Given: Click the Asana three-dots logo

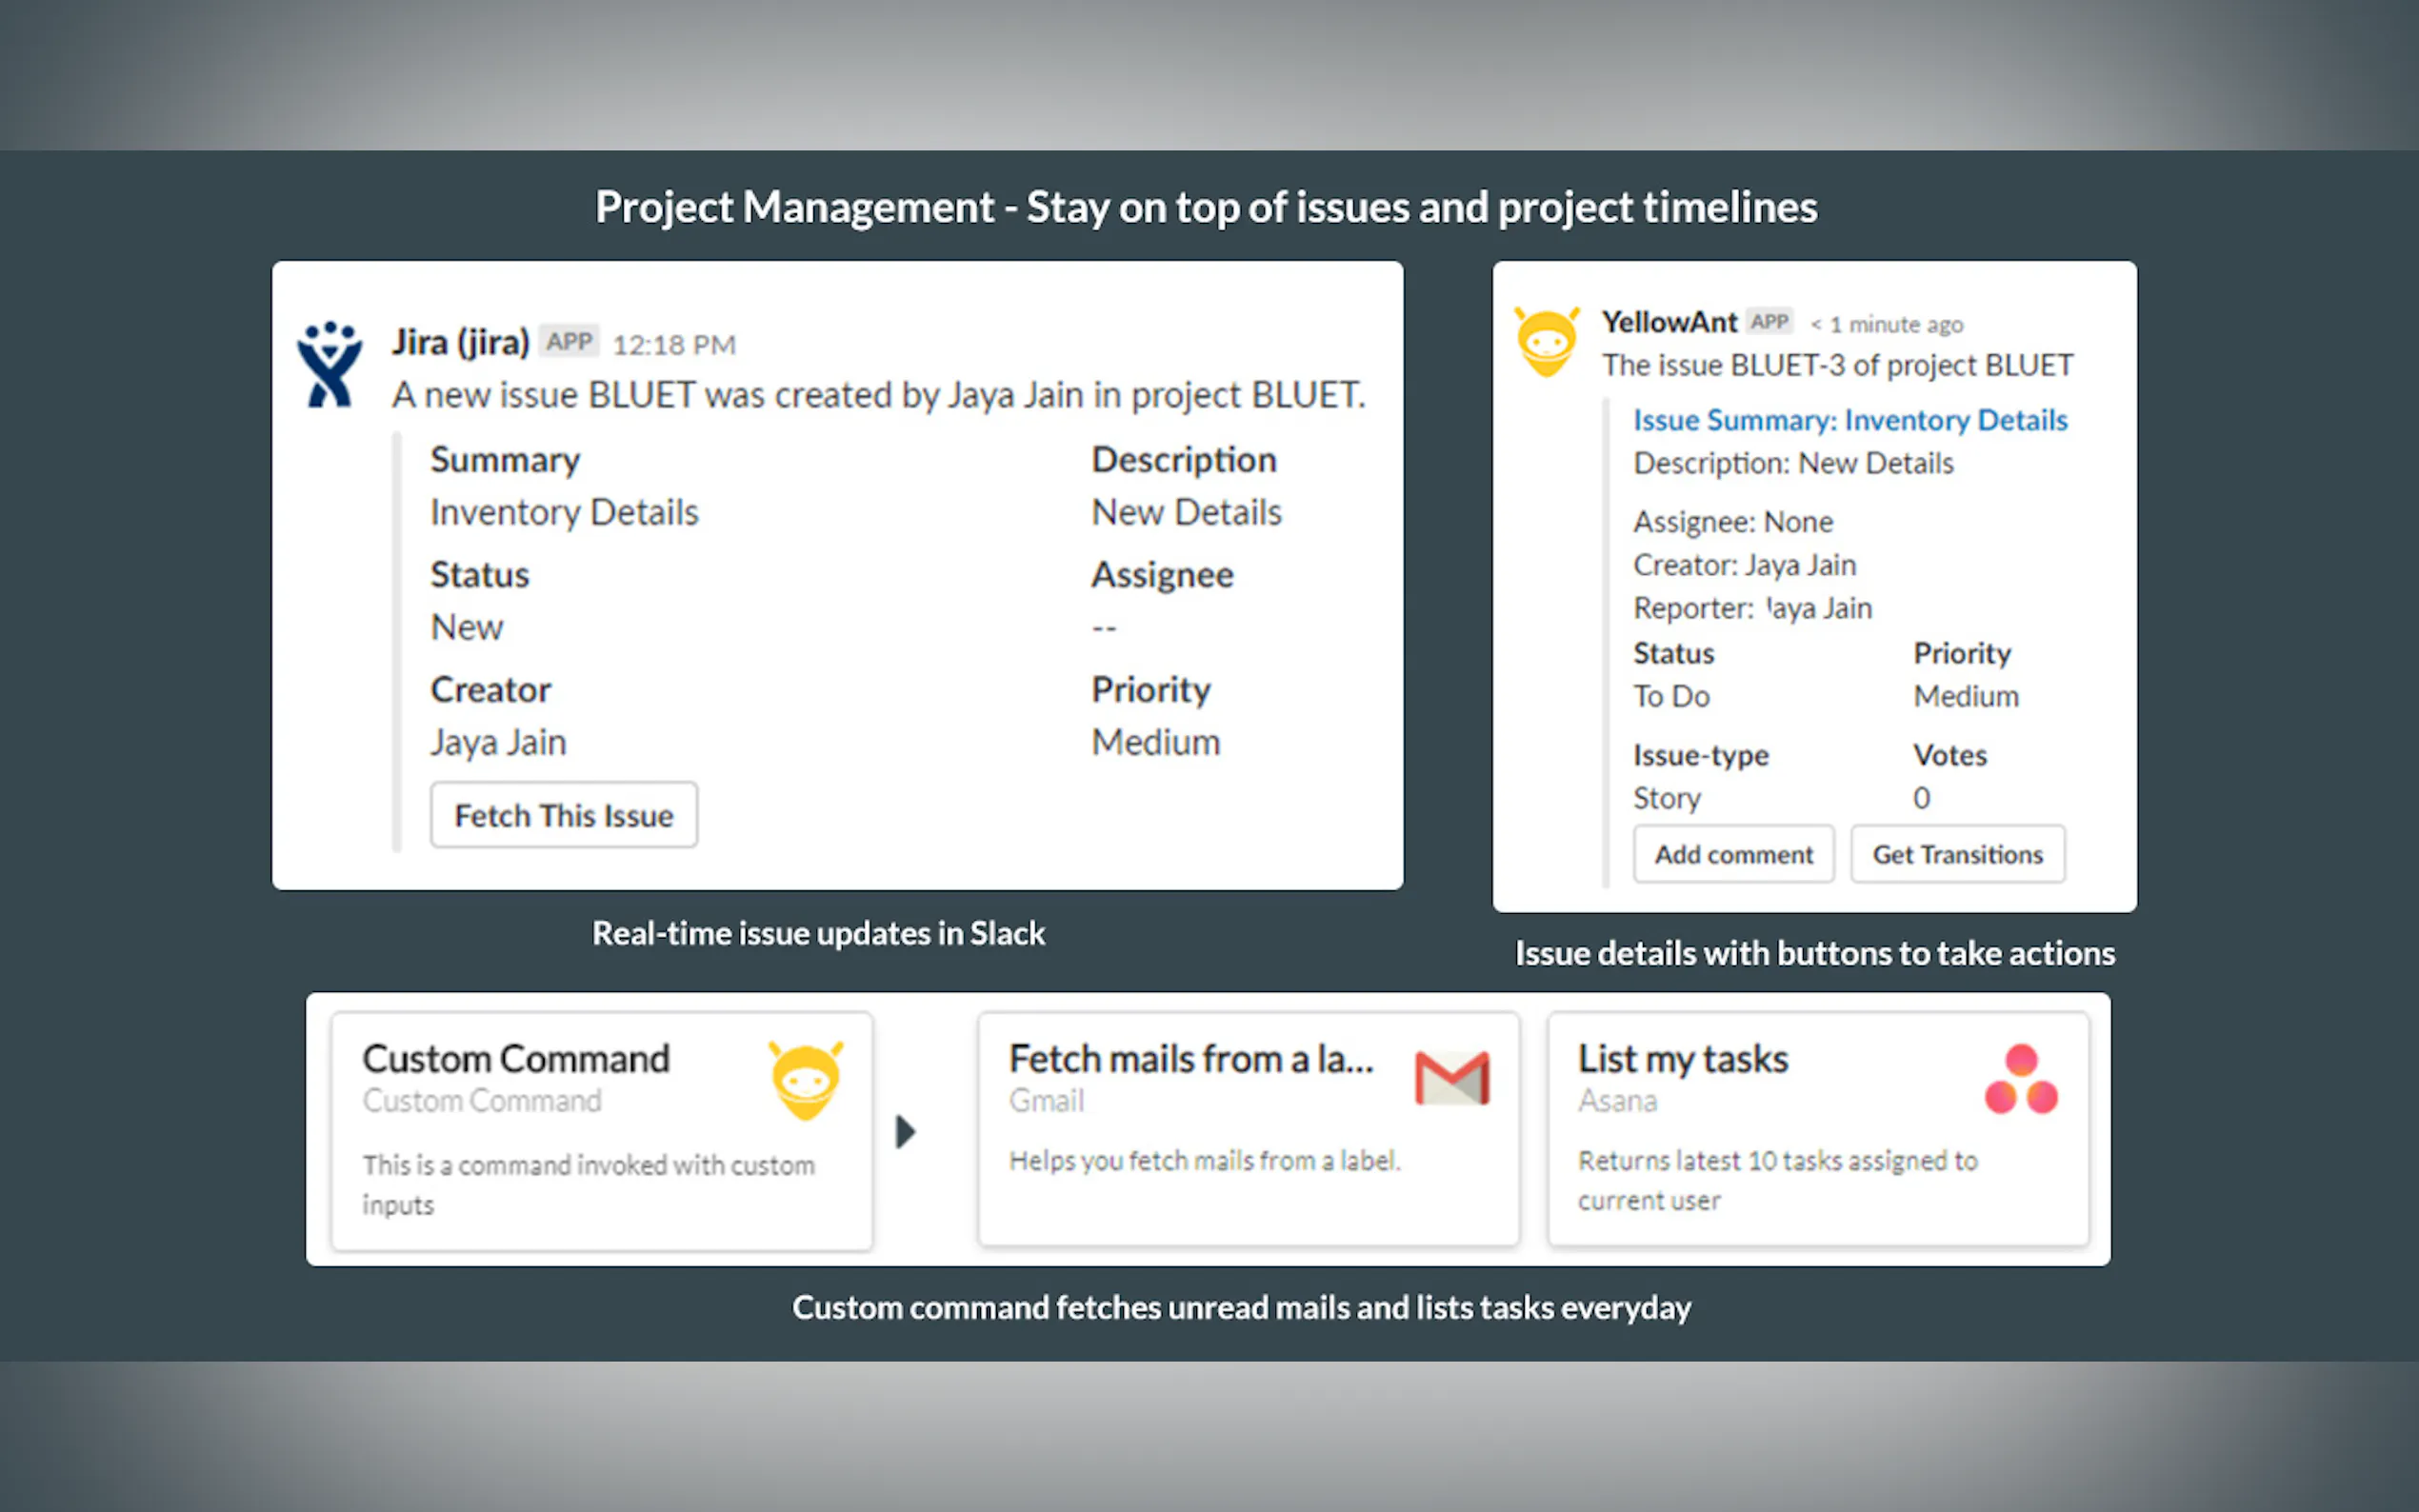Looking at the screenshot, I should (x=2020, y=1080).
